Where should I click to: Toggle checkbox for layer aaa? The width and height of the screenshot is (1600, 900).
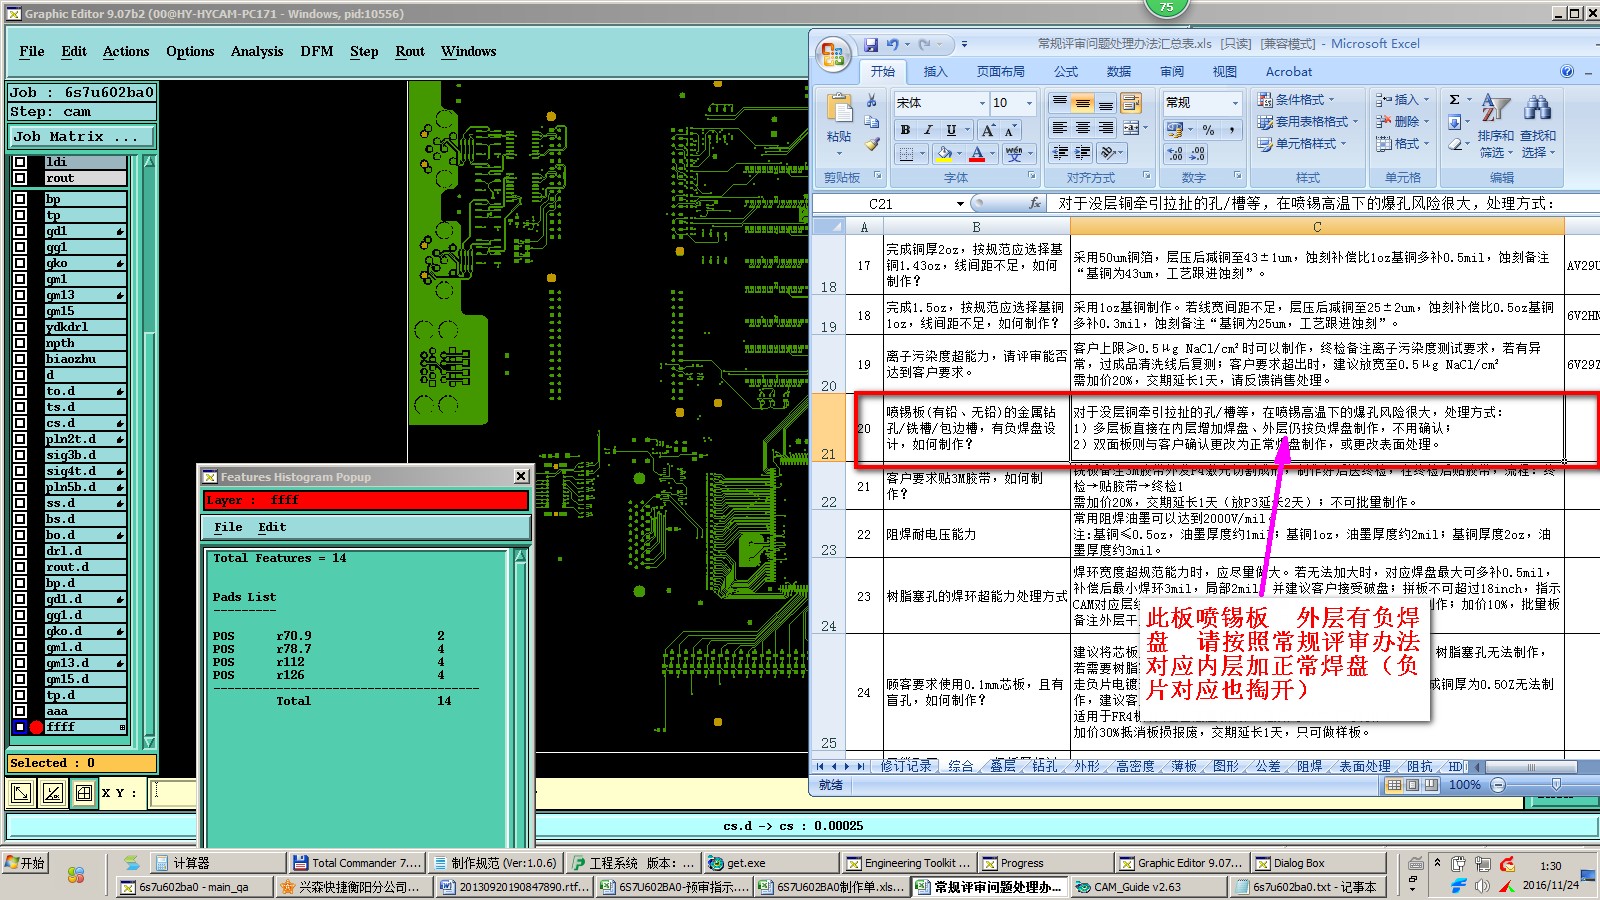pos(20,711)
